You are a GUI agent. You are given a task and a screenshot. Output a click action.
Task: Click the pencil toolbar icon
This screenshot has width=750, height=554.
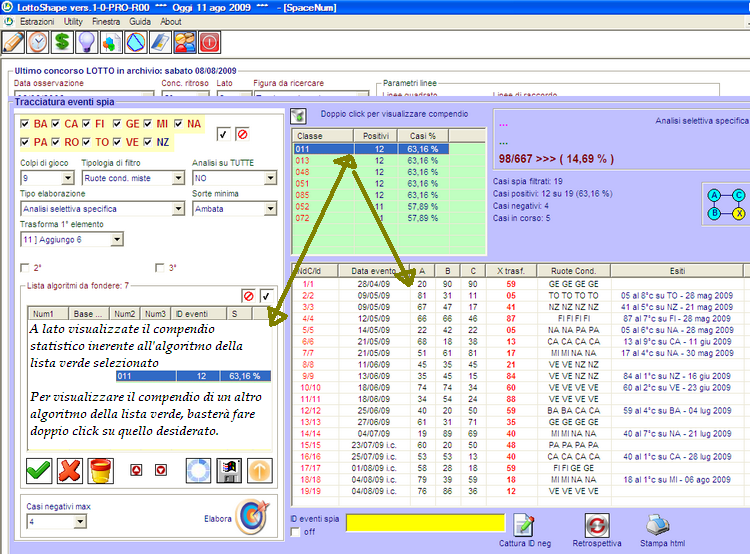[14, 43]
